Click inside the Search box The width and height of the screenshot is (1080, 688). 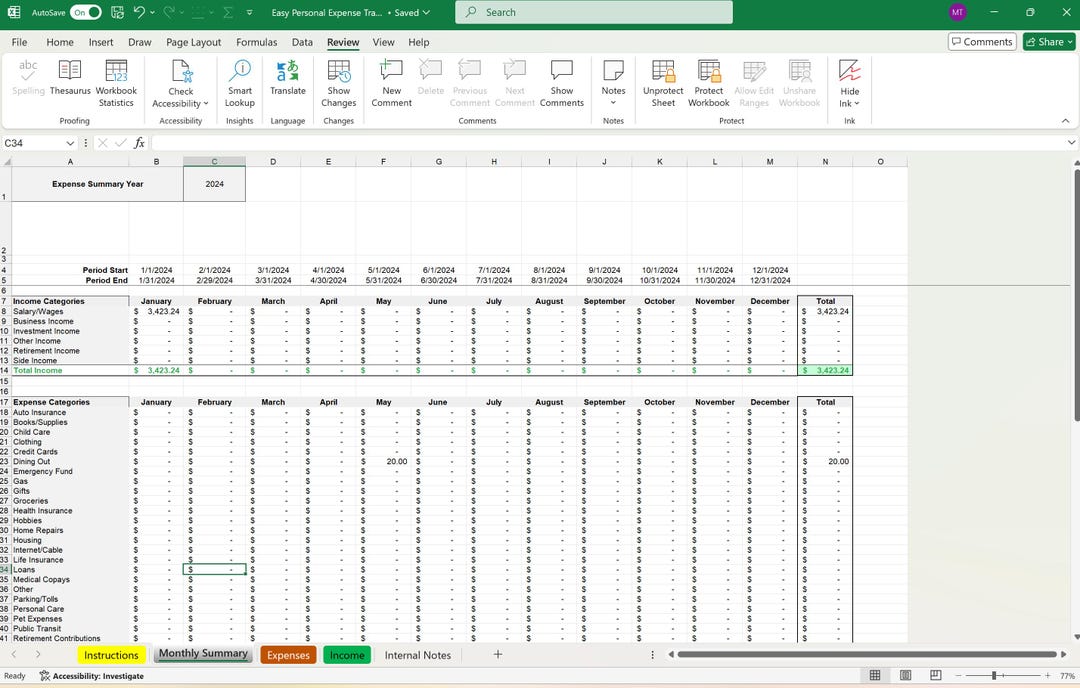[x=593, y=12]
